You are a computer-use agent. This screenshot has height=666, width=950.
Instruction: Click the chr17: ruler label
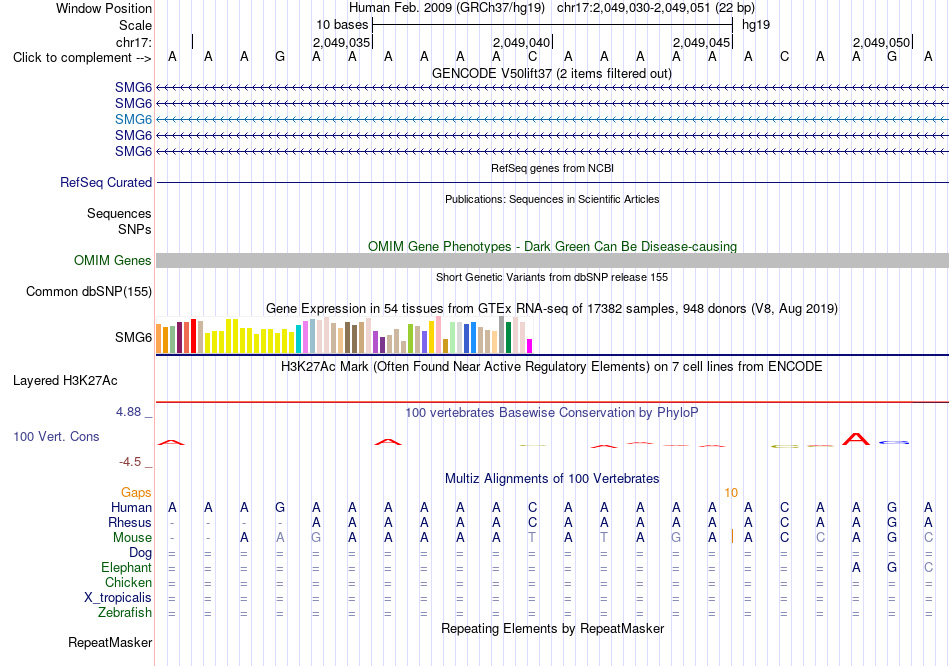[x=134, y=42]
